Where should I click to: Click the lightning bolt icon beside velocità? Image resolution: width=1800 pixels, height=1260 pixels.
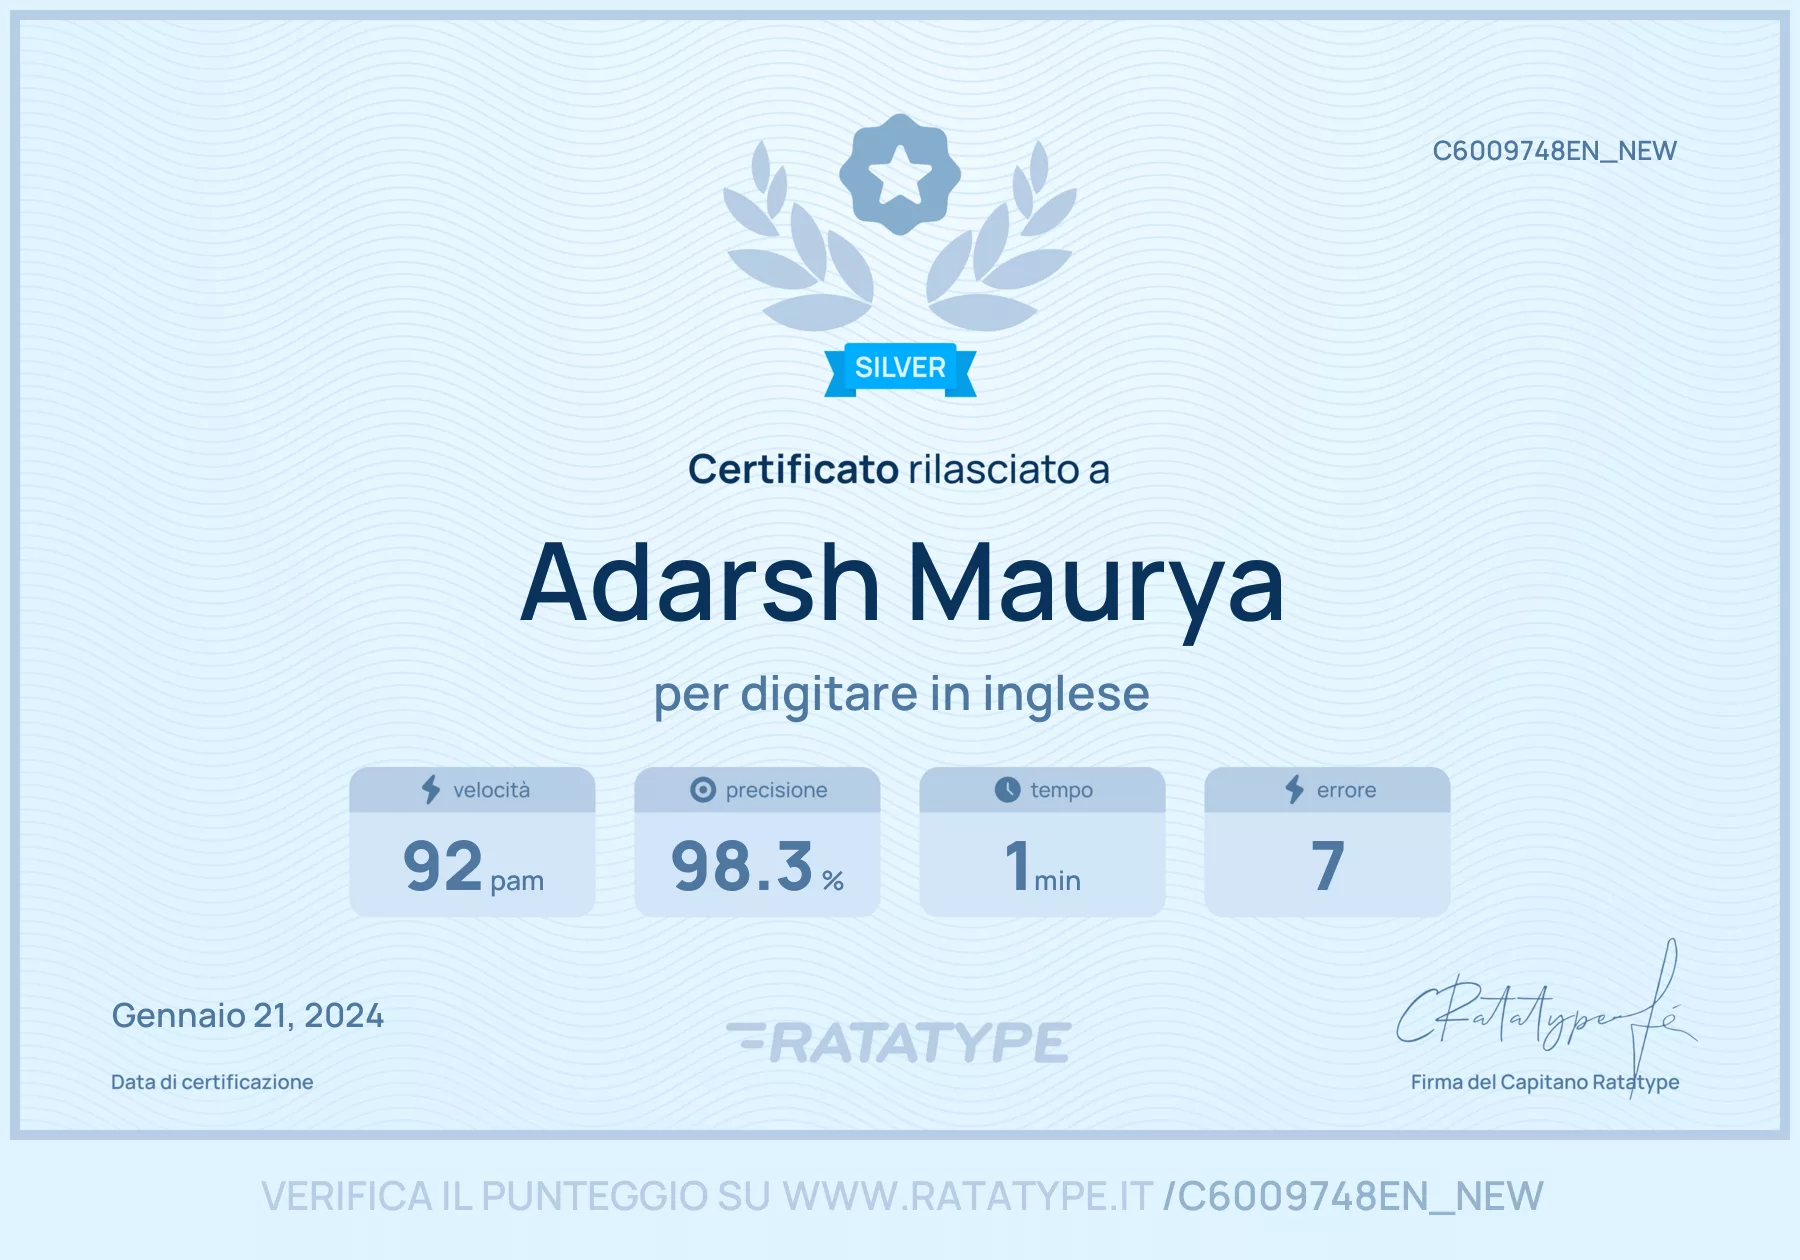click(x=431, y=790)
